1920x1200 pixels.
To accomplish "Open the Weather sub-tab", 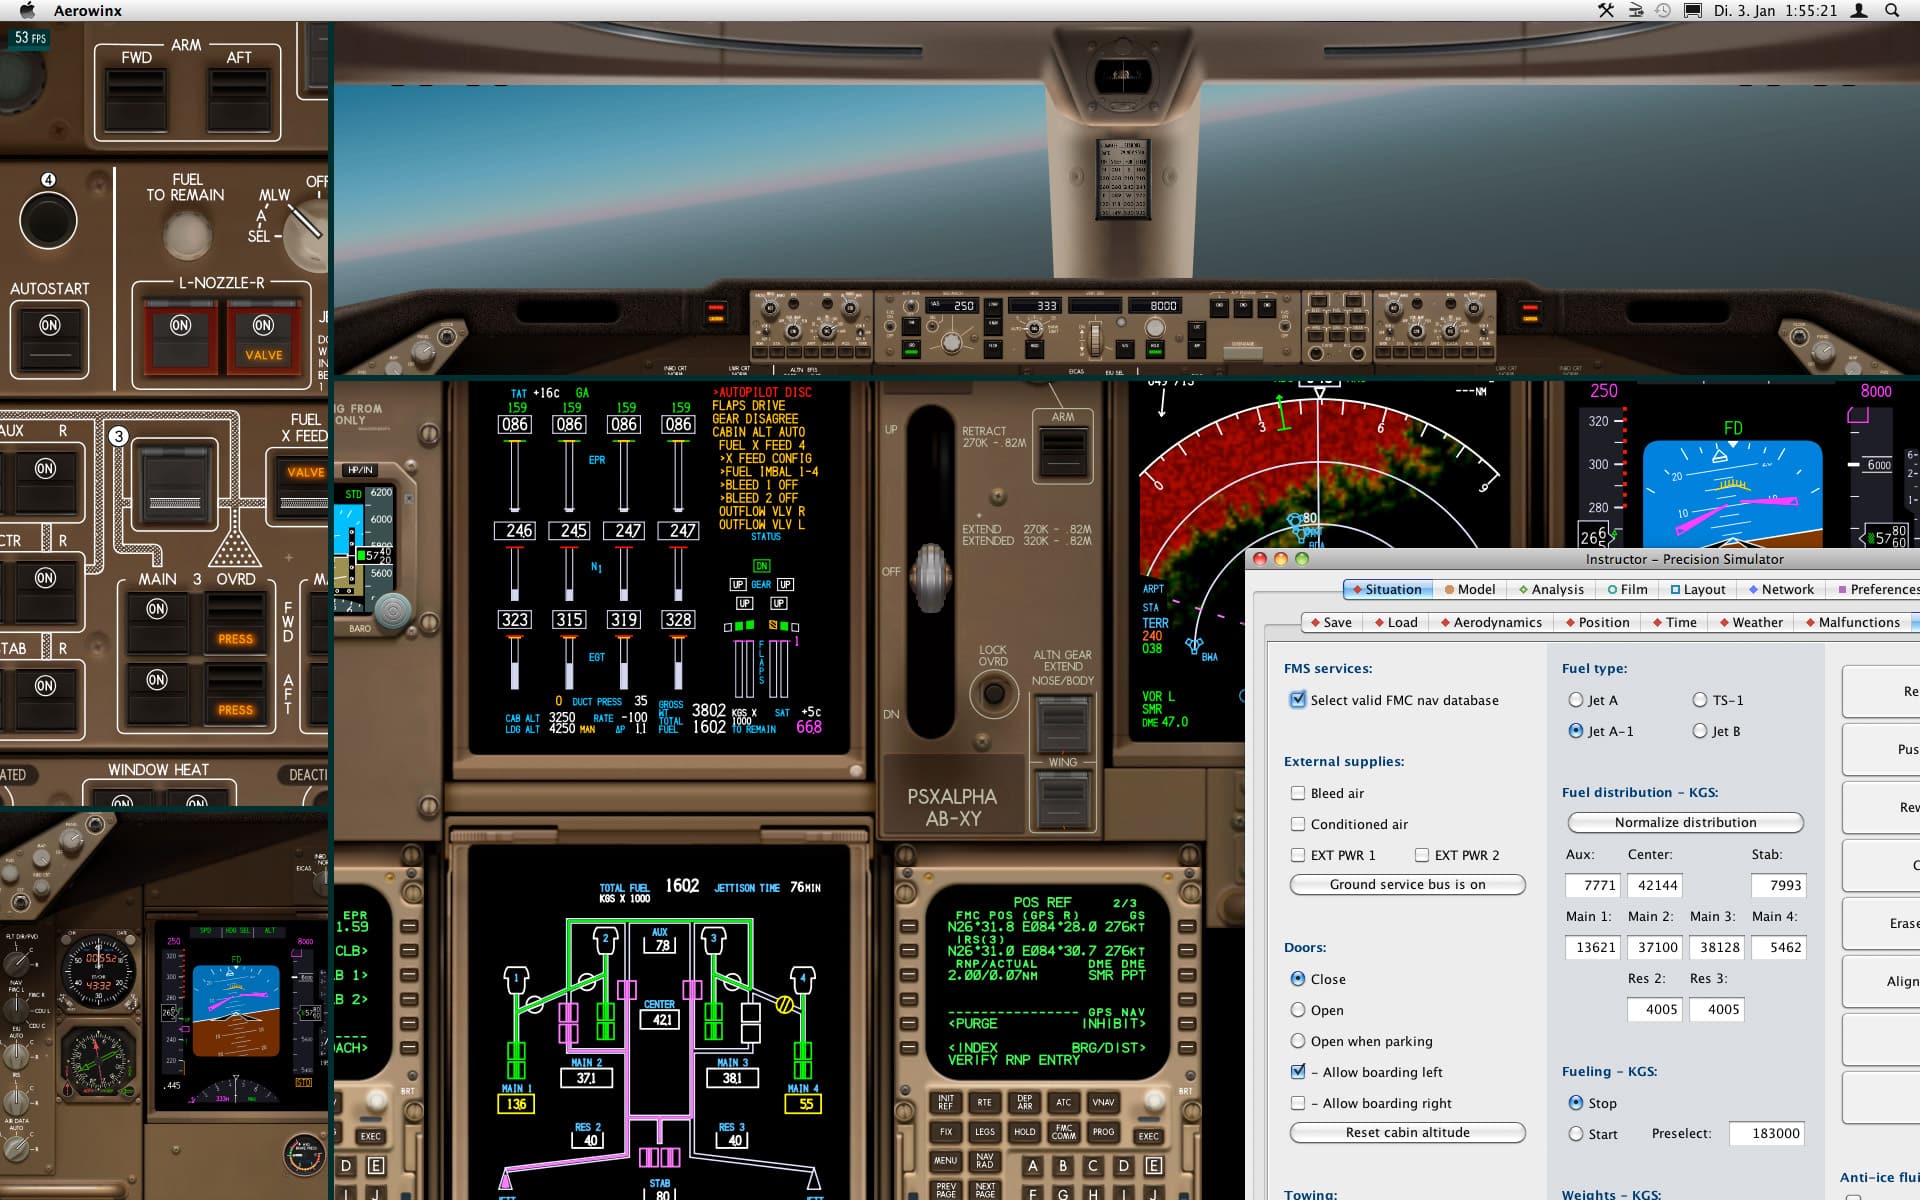I will point(1750,622).
